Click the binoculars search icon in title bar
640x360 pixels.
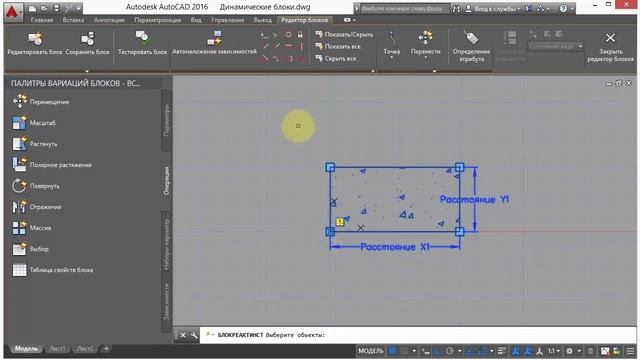coord(456,9)
